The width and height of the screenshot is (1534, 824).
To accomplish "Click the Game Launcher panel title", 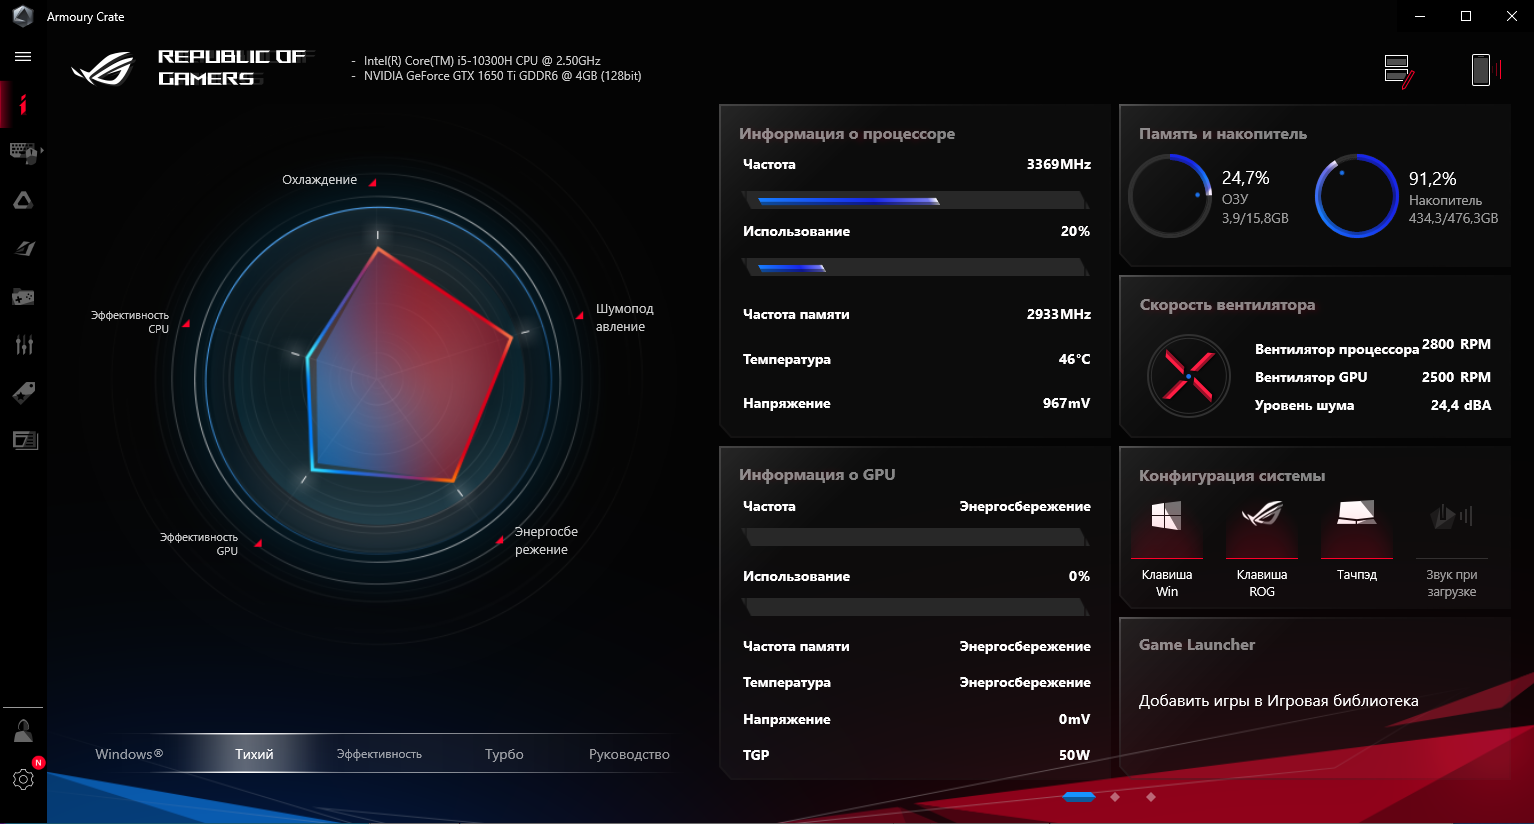I will pos(1197,645).
